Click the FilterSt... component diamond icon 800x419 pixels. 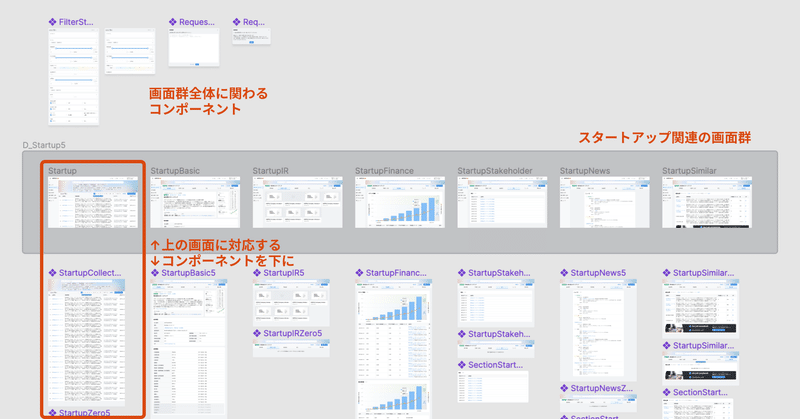(x=52, y=22)
